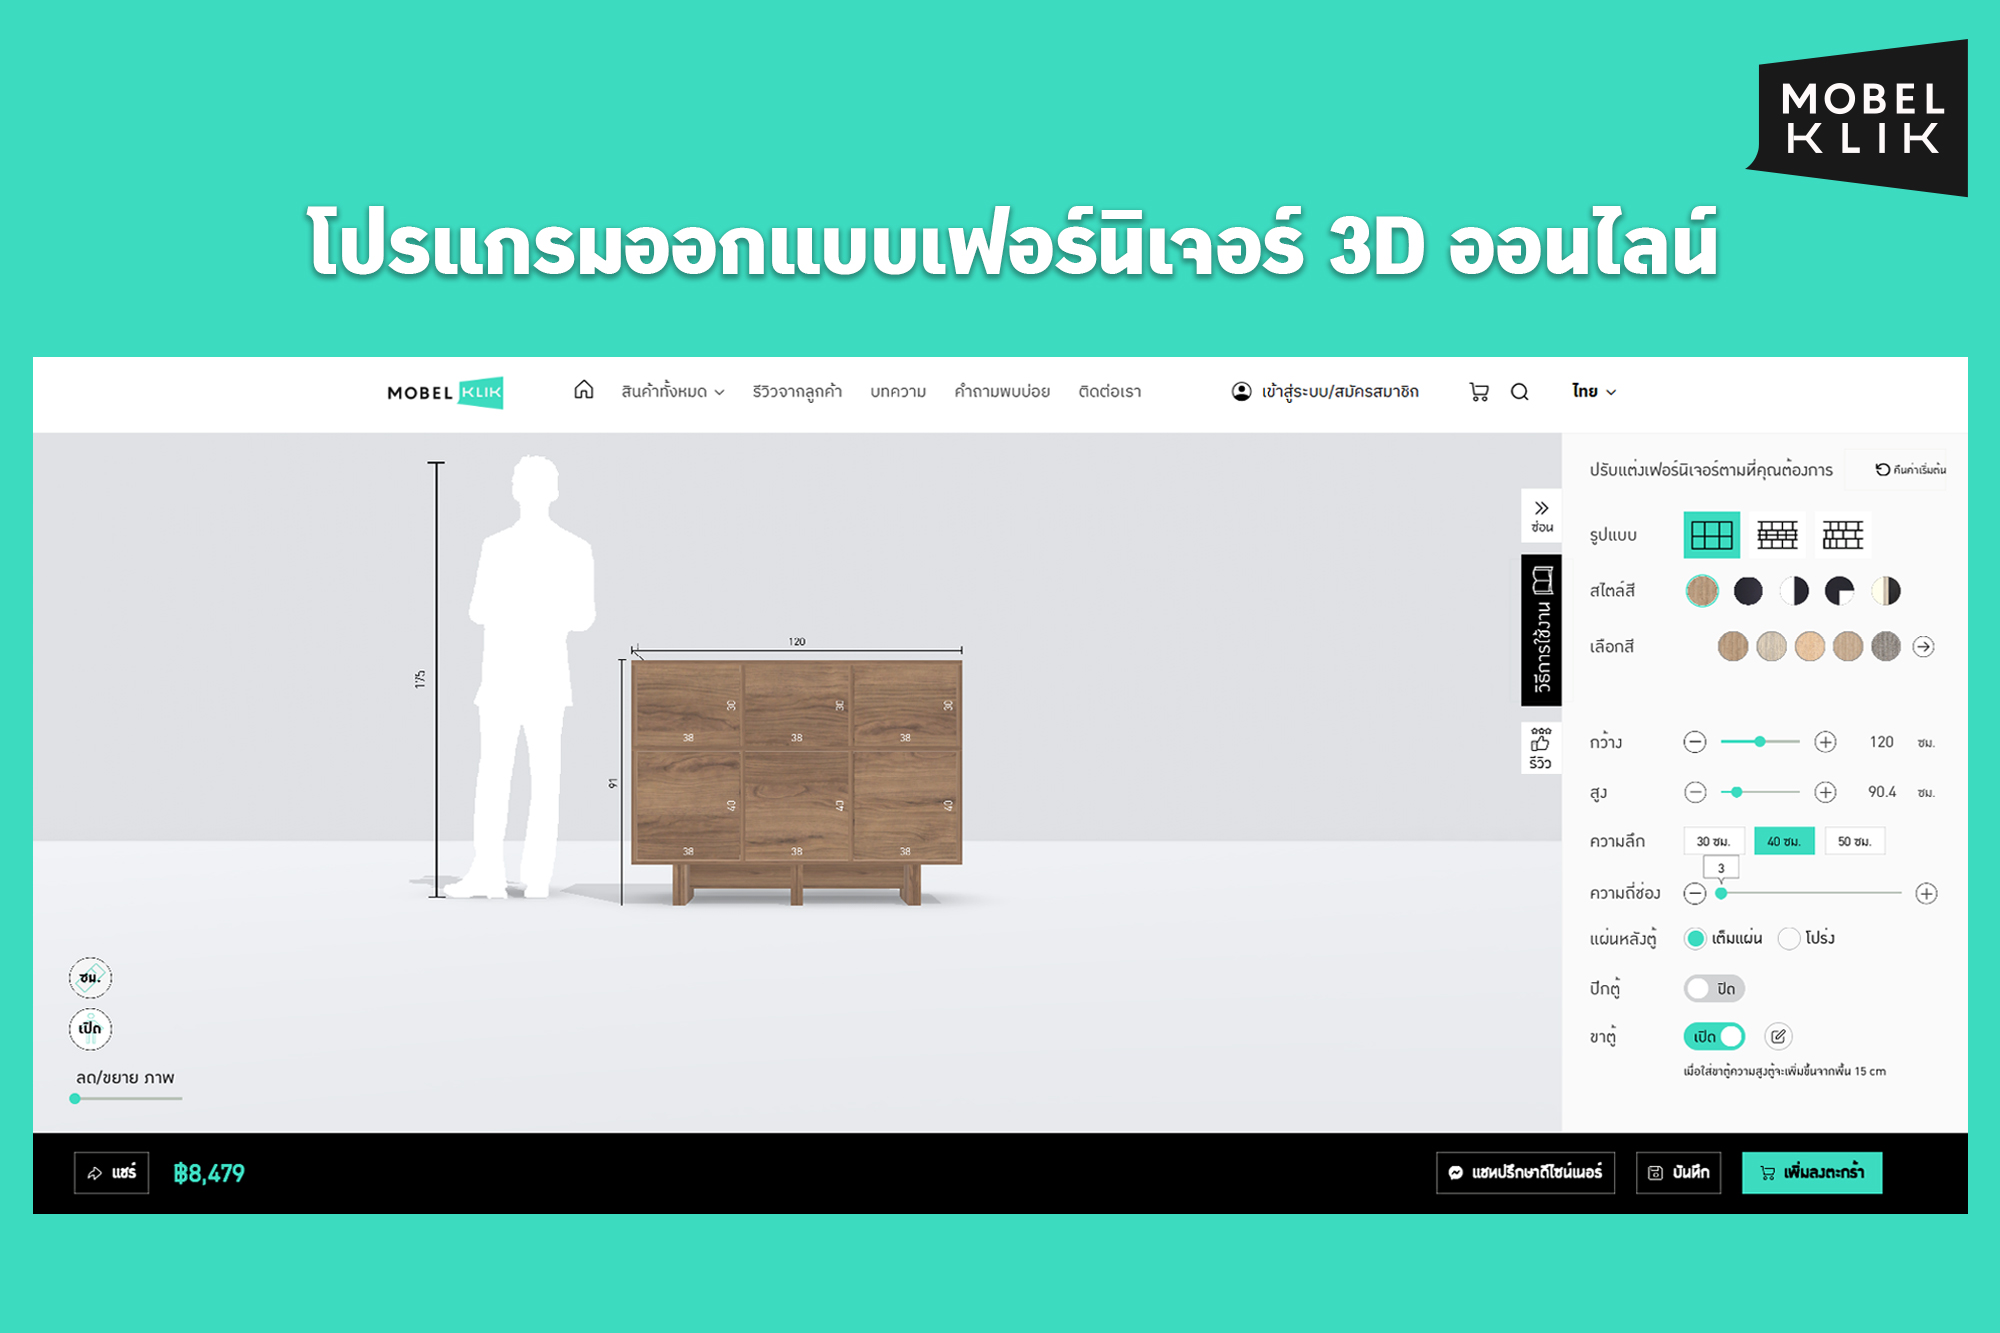
Task: Click the search magnifier icon
Action: pos(1519,392)
